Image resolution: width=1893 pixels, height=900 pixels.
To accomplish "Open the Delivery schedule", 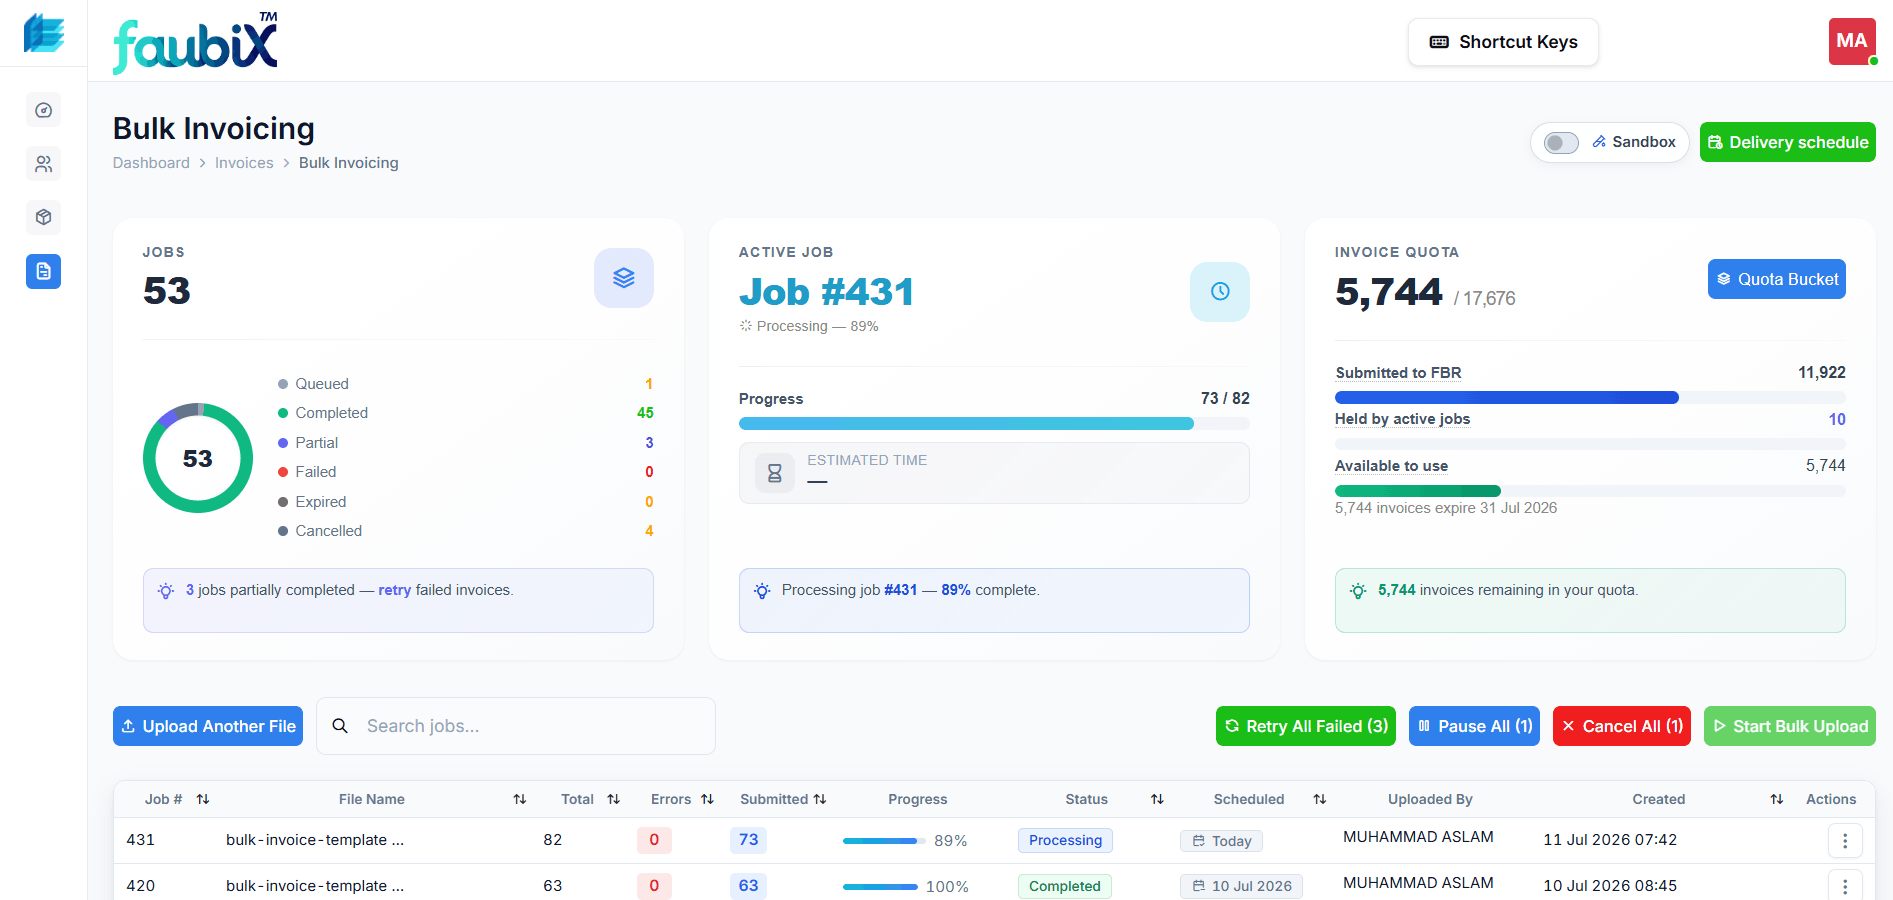I will [x=1788, y=142].
